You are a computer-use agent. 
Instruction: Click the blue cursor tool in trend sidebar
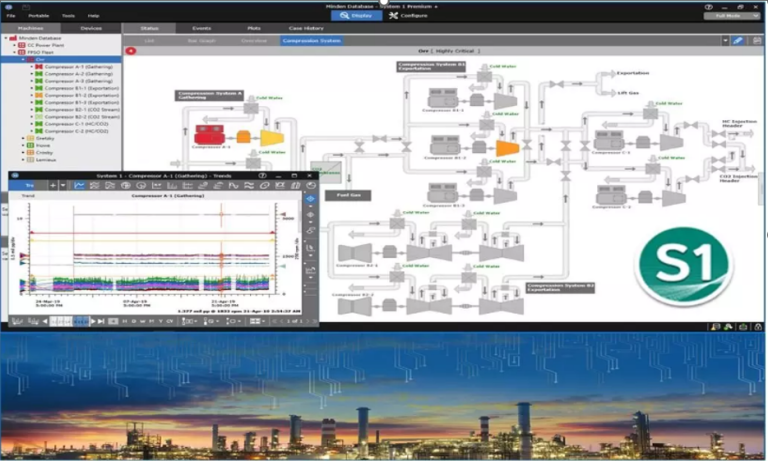(x=311, y=199)
